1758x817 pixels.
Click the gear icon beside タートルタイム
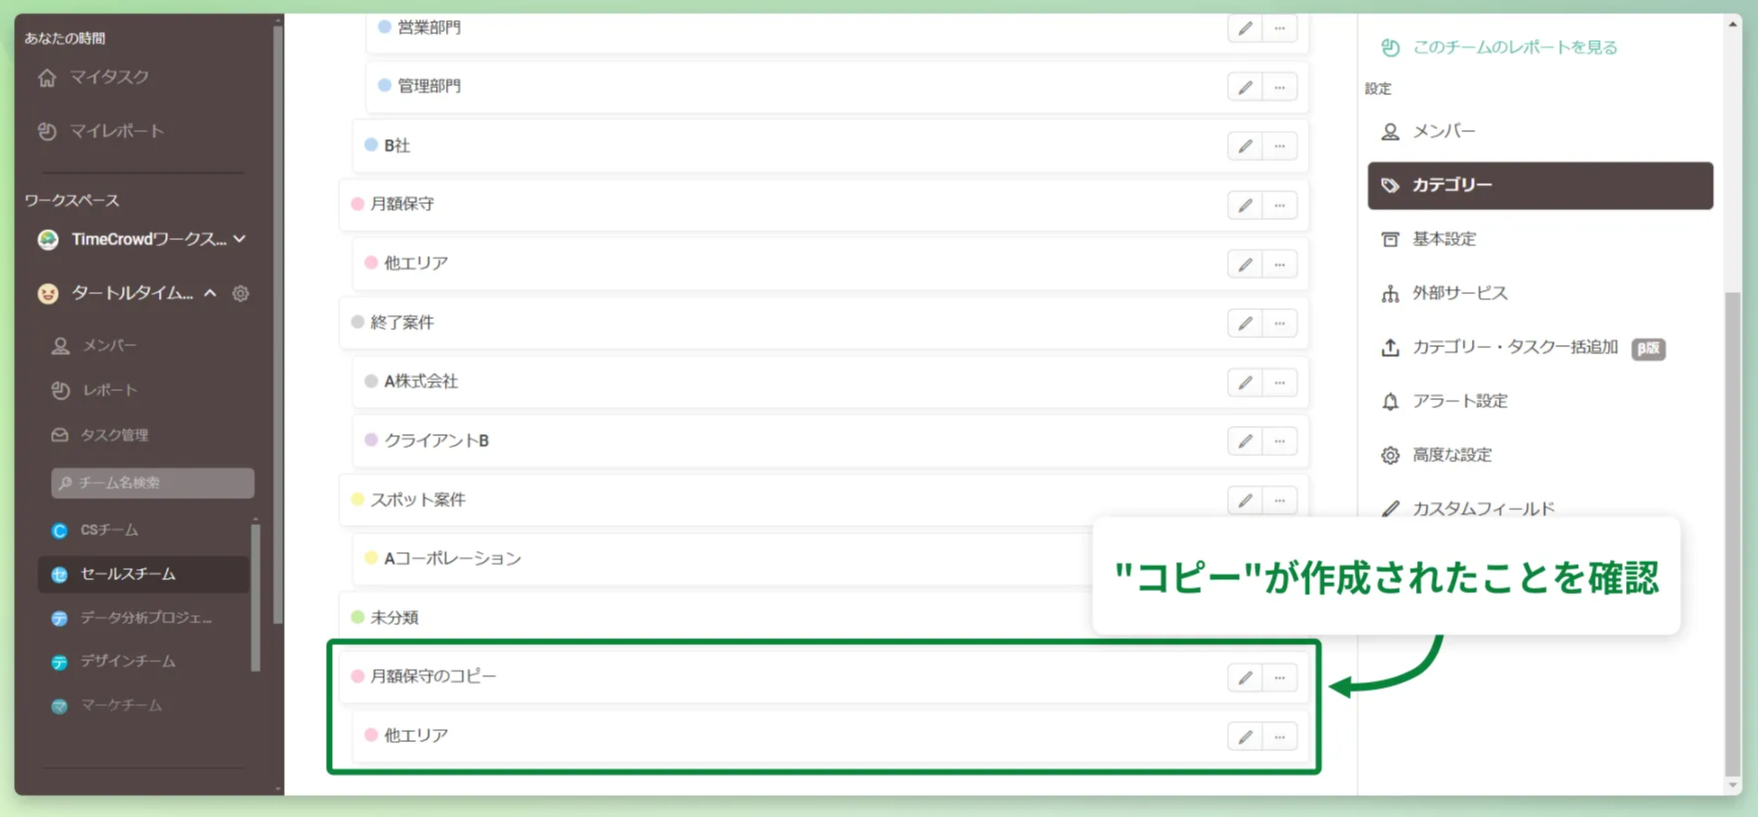pyautogui.click(x=241, y=293)
